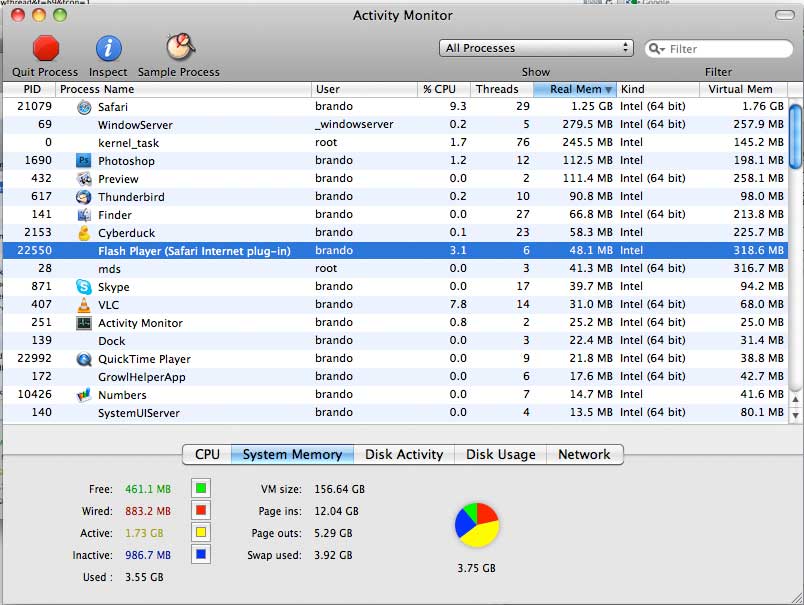Click the yellow Active memory swatch
Screen dimensions: 804x605
[x=201, y=532]
